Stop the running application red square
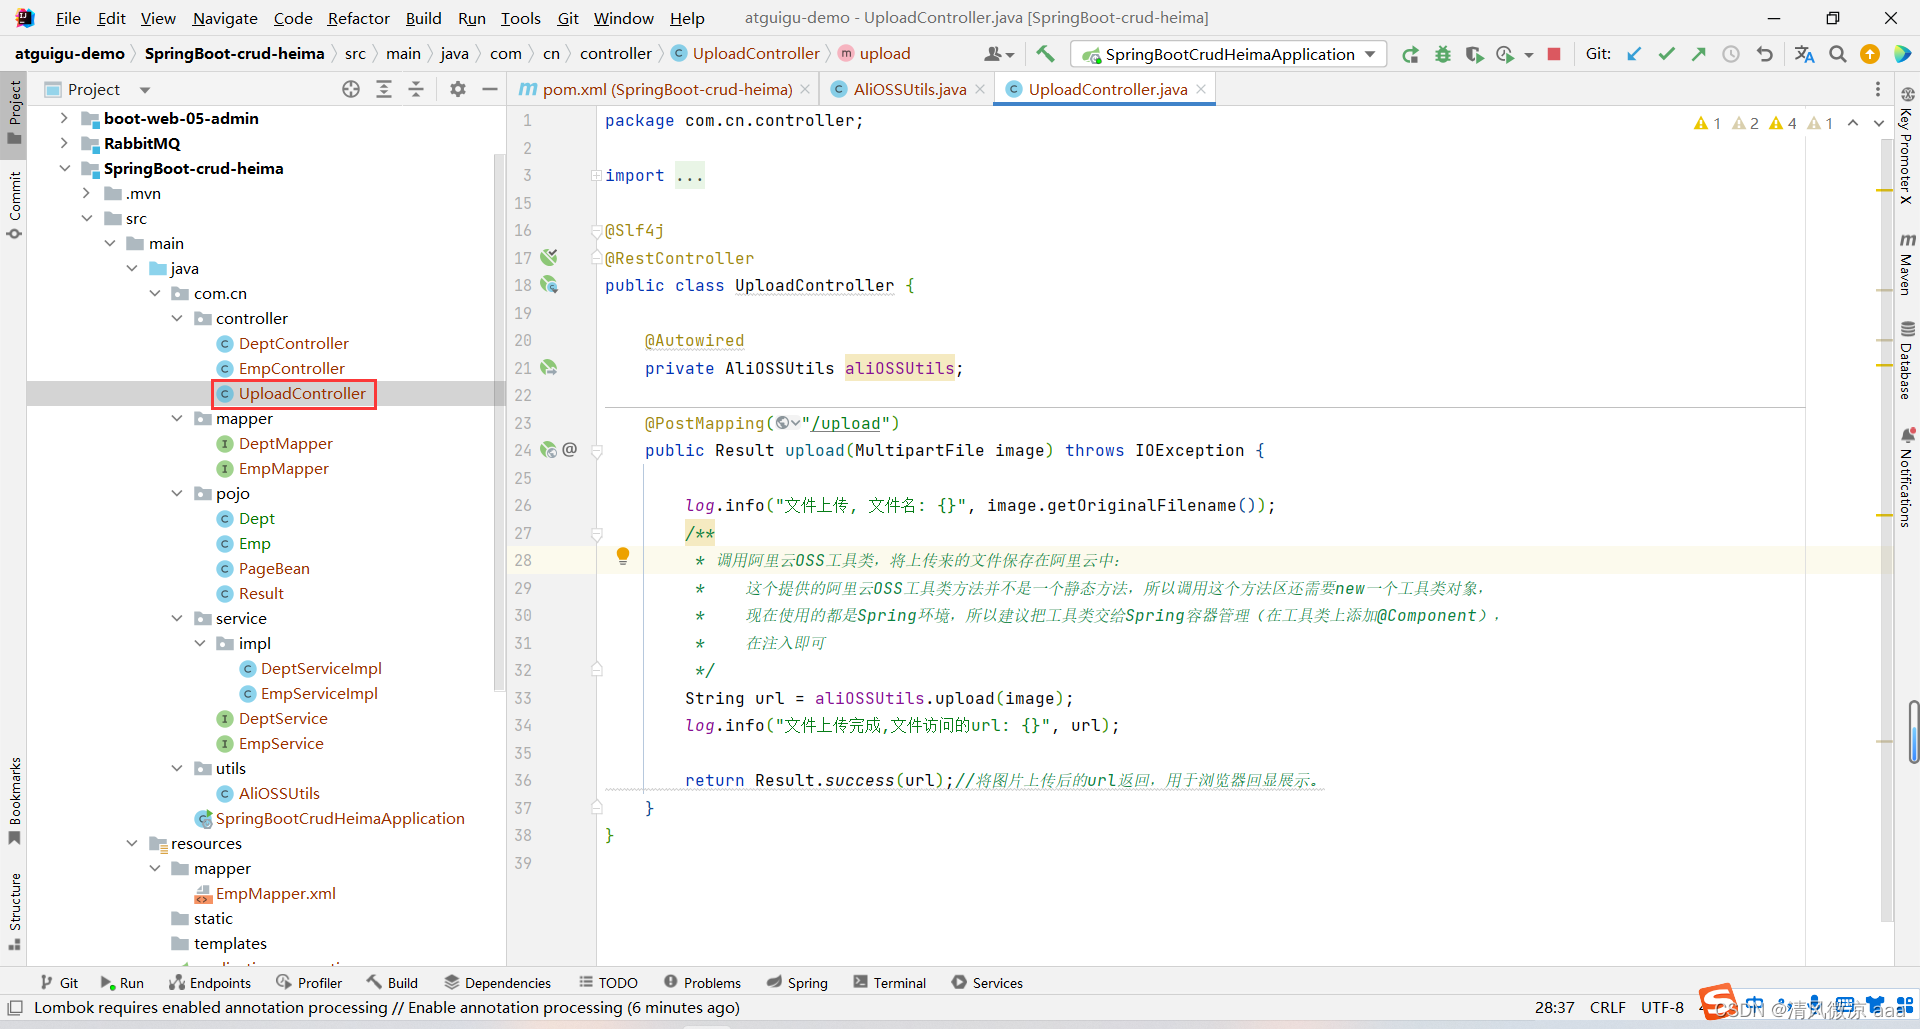Image resolution: width=1920 pixels, height=1029 pixels. pos(1554,54)
